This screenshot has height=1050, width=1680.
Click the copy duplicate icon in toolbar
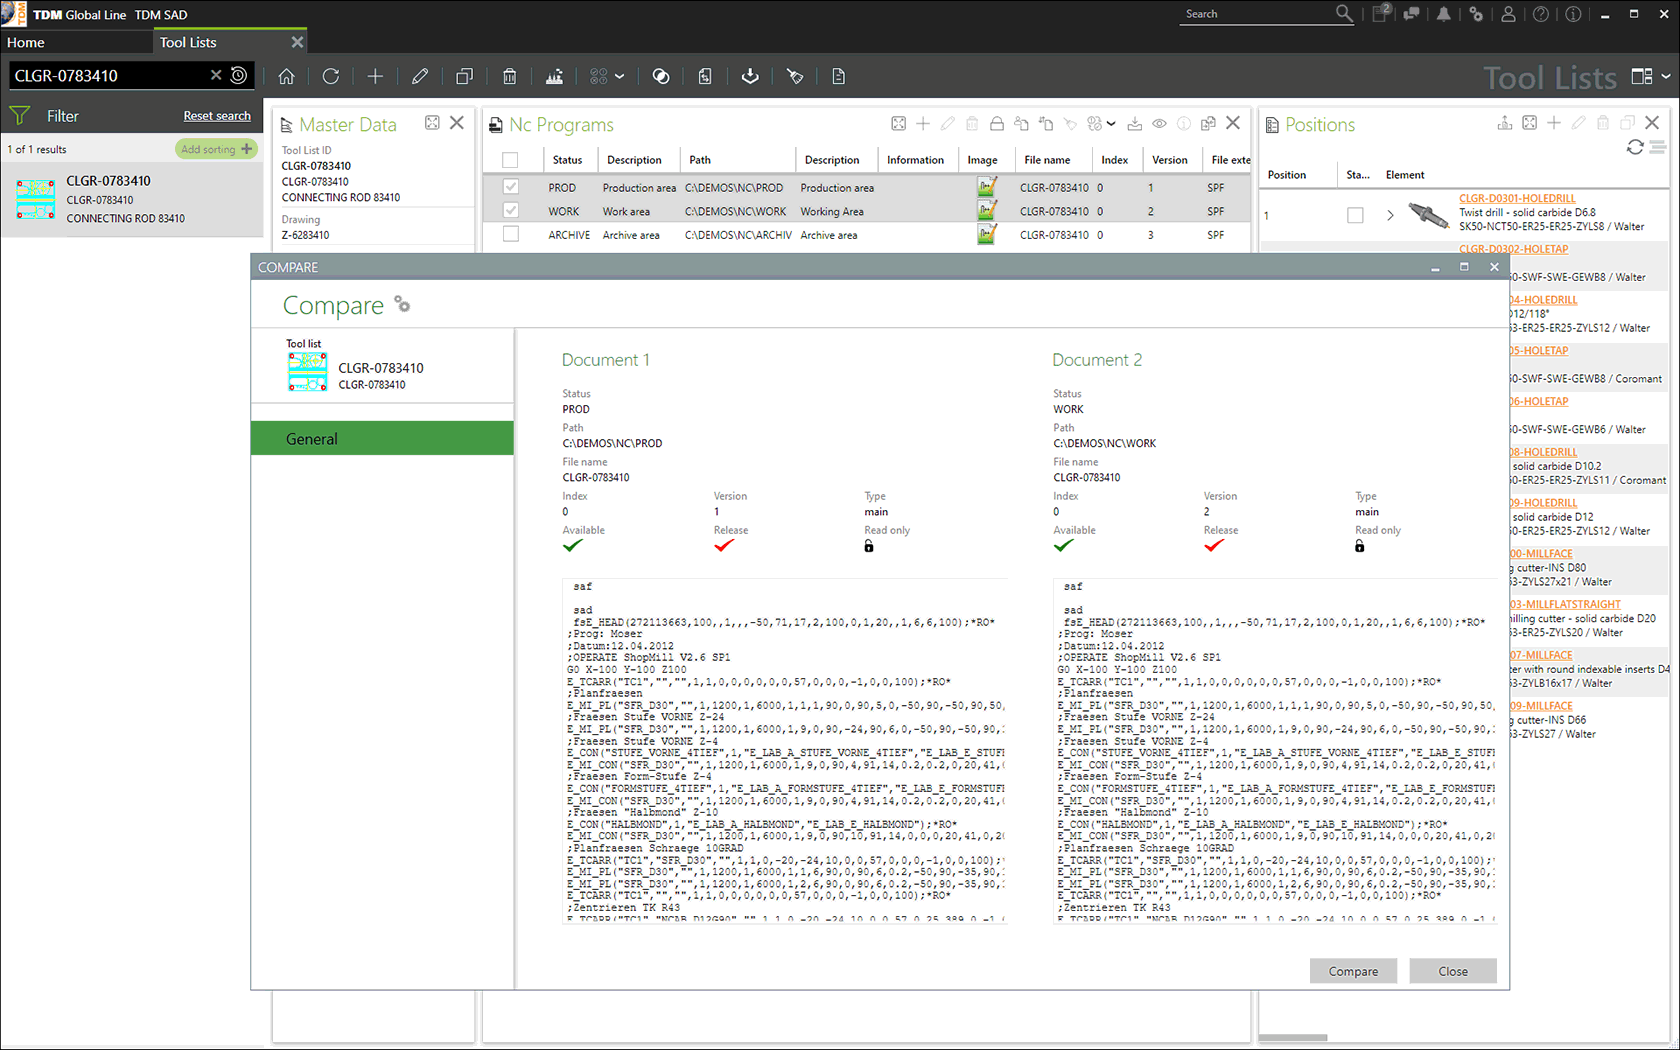[x=464, y=76]
